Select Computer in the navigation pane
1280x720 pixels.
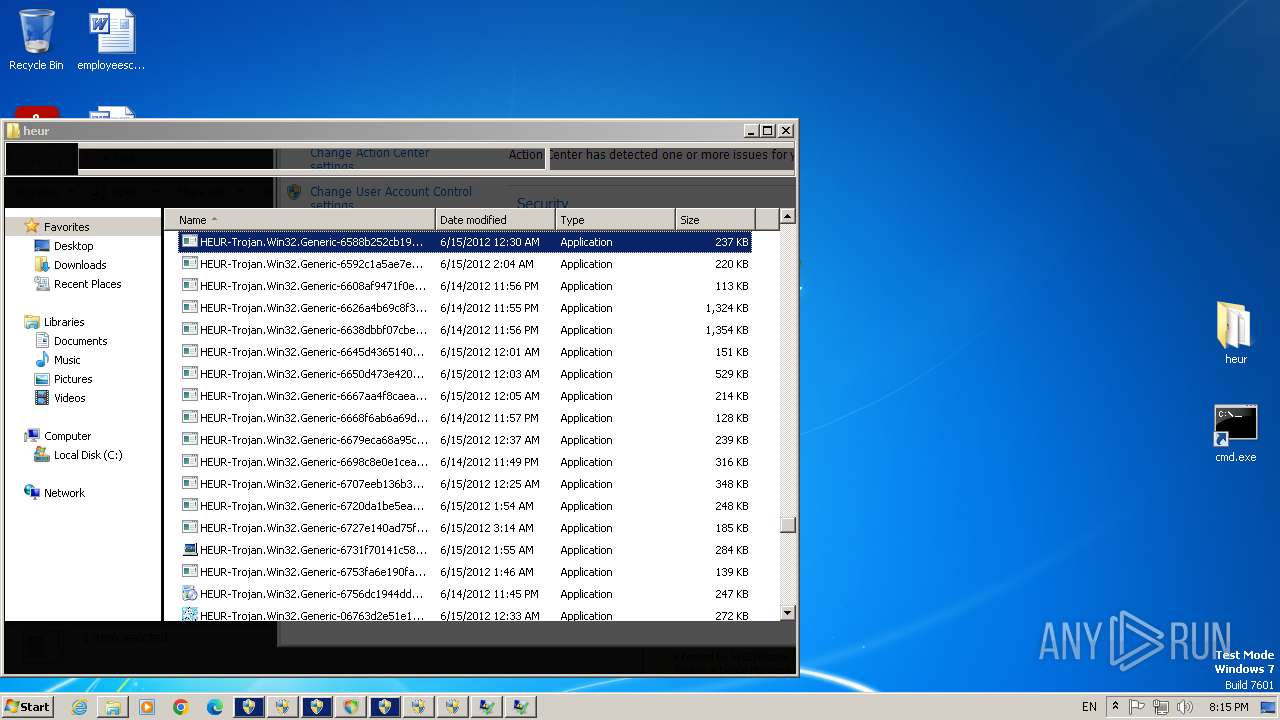[67, 436]
